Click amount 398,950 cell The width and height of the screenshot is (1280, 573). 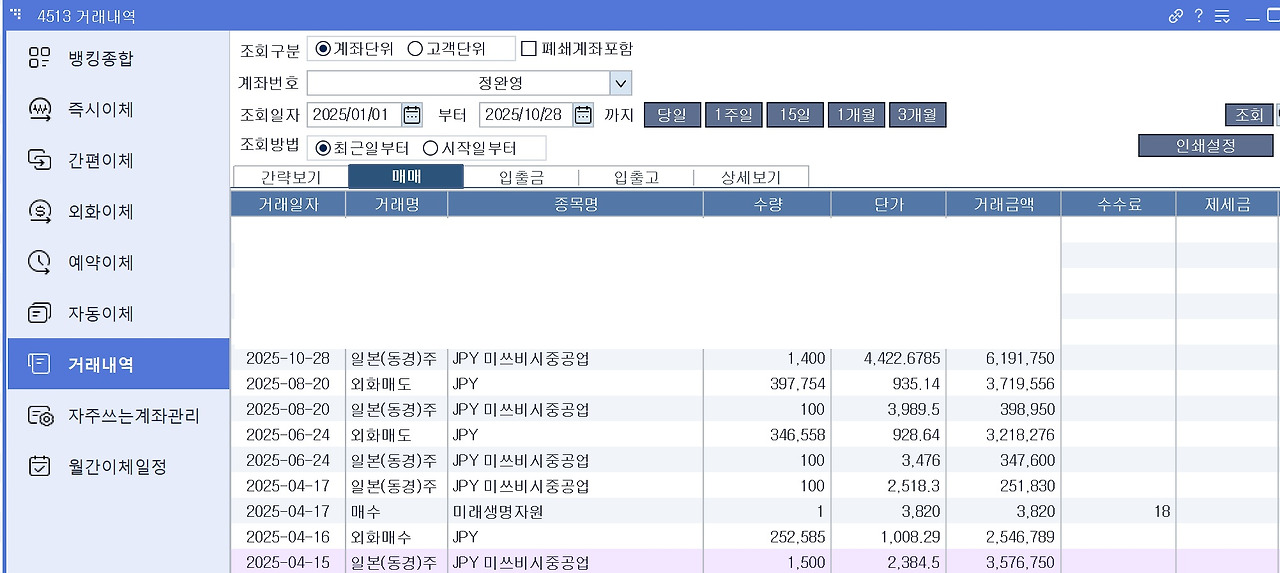click(1003, 409)
